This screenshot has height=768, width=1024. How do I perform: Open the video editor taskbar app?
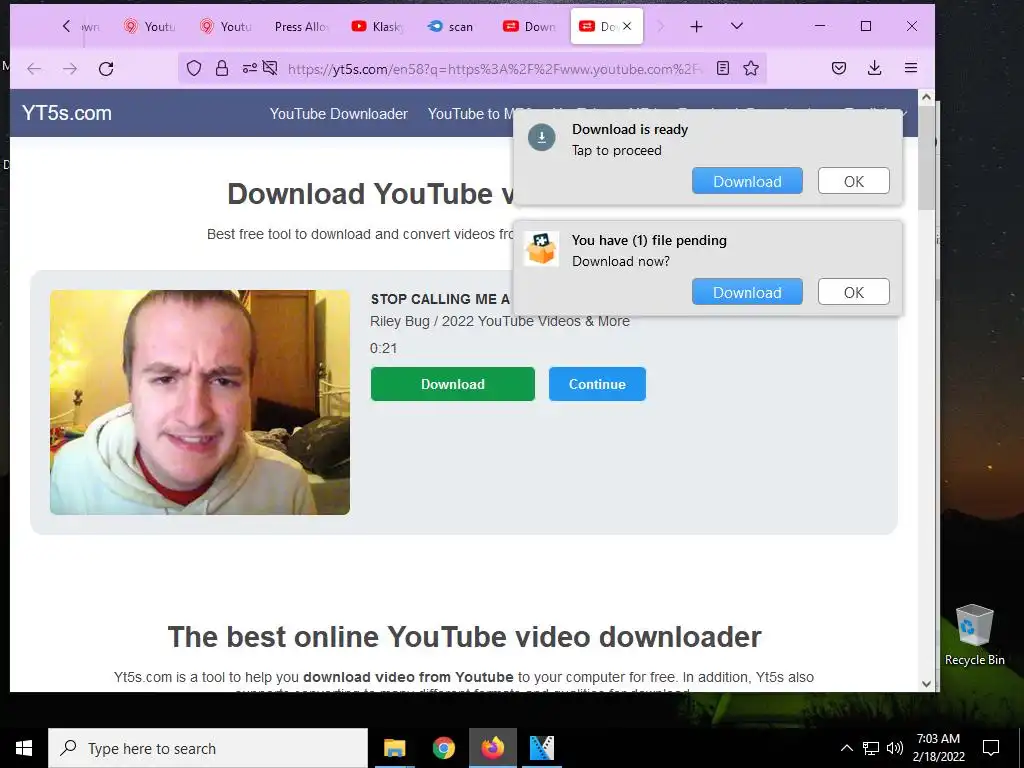point(541,748)
